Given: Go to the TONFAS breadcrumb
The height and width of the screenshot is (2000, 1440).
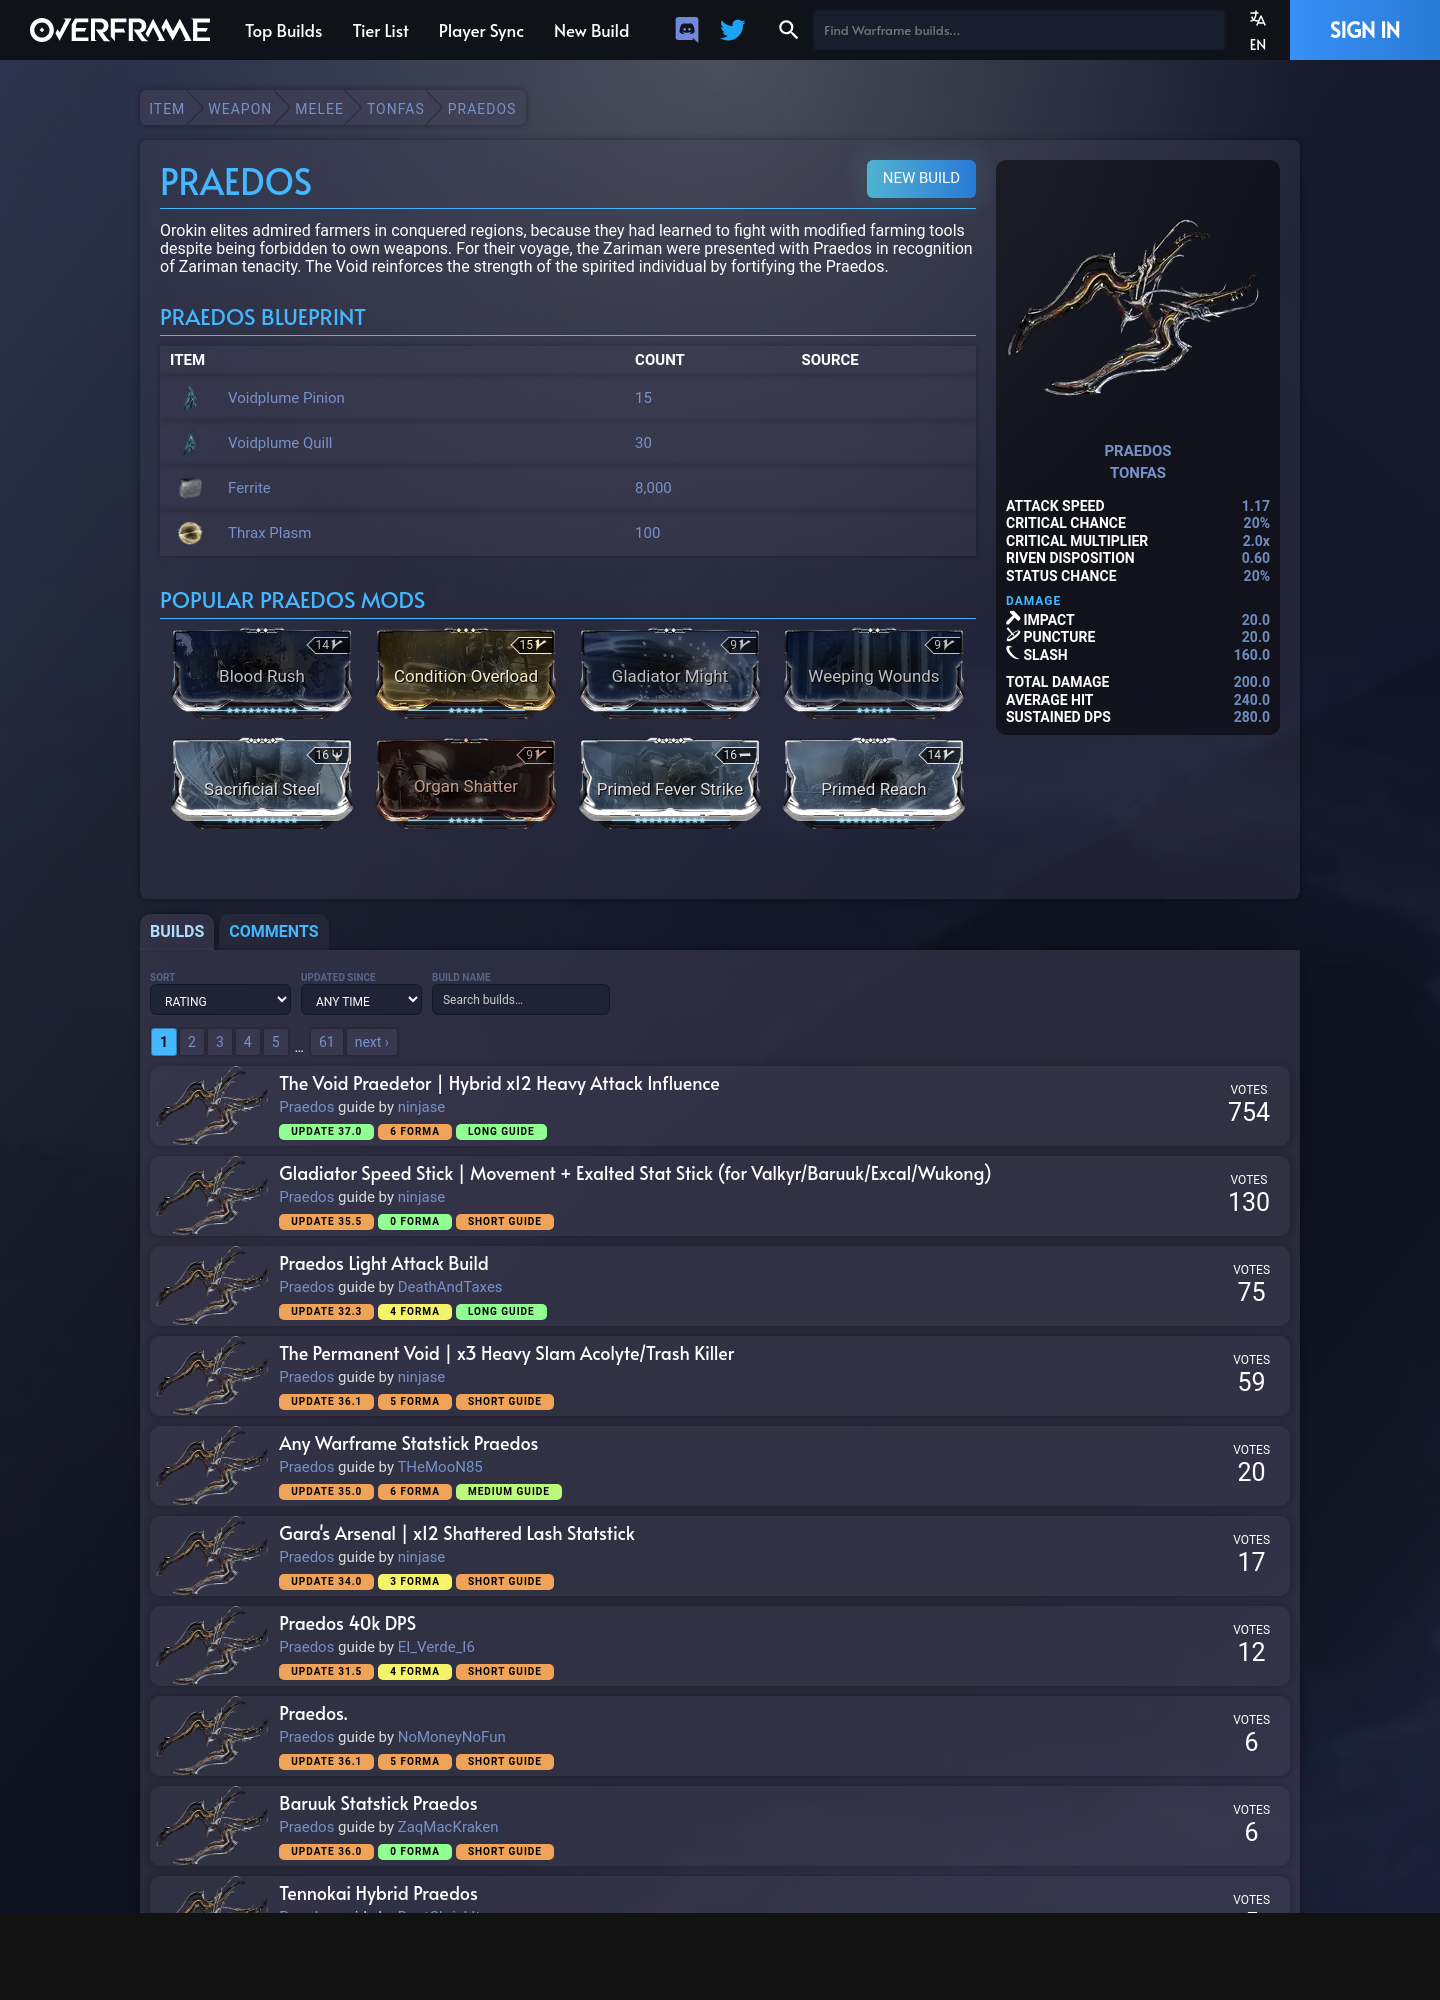Looking at the screenshot, I should tap(395, 109).
